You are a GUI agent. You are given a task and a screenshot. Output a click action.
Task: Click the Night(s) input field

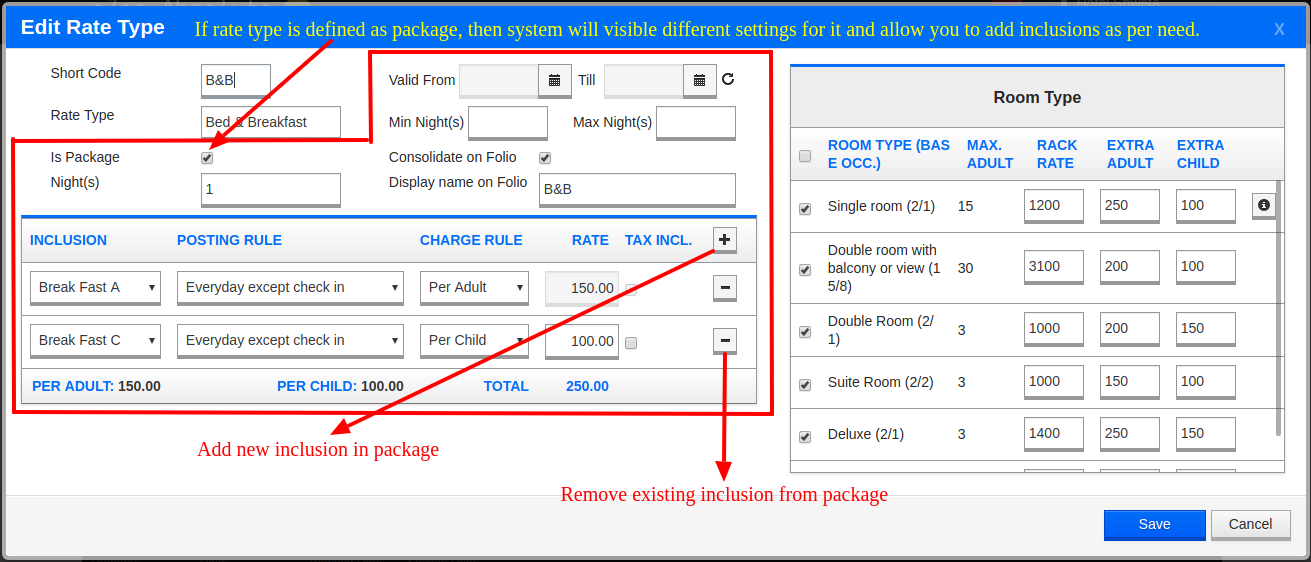[271, 189]
